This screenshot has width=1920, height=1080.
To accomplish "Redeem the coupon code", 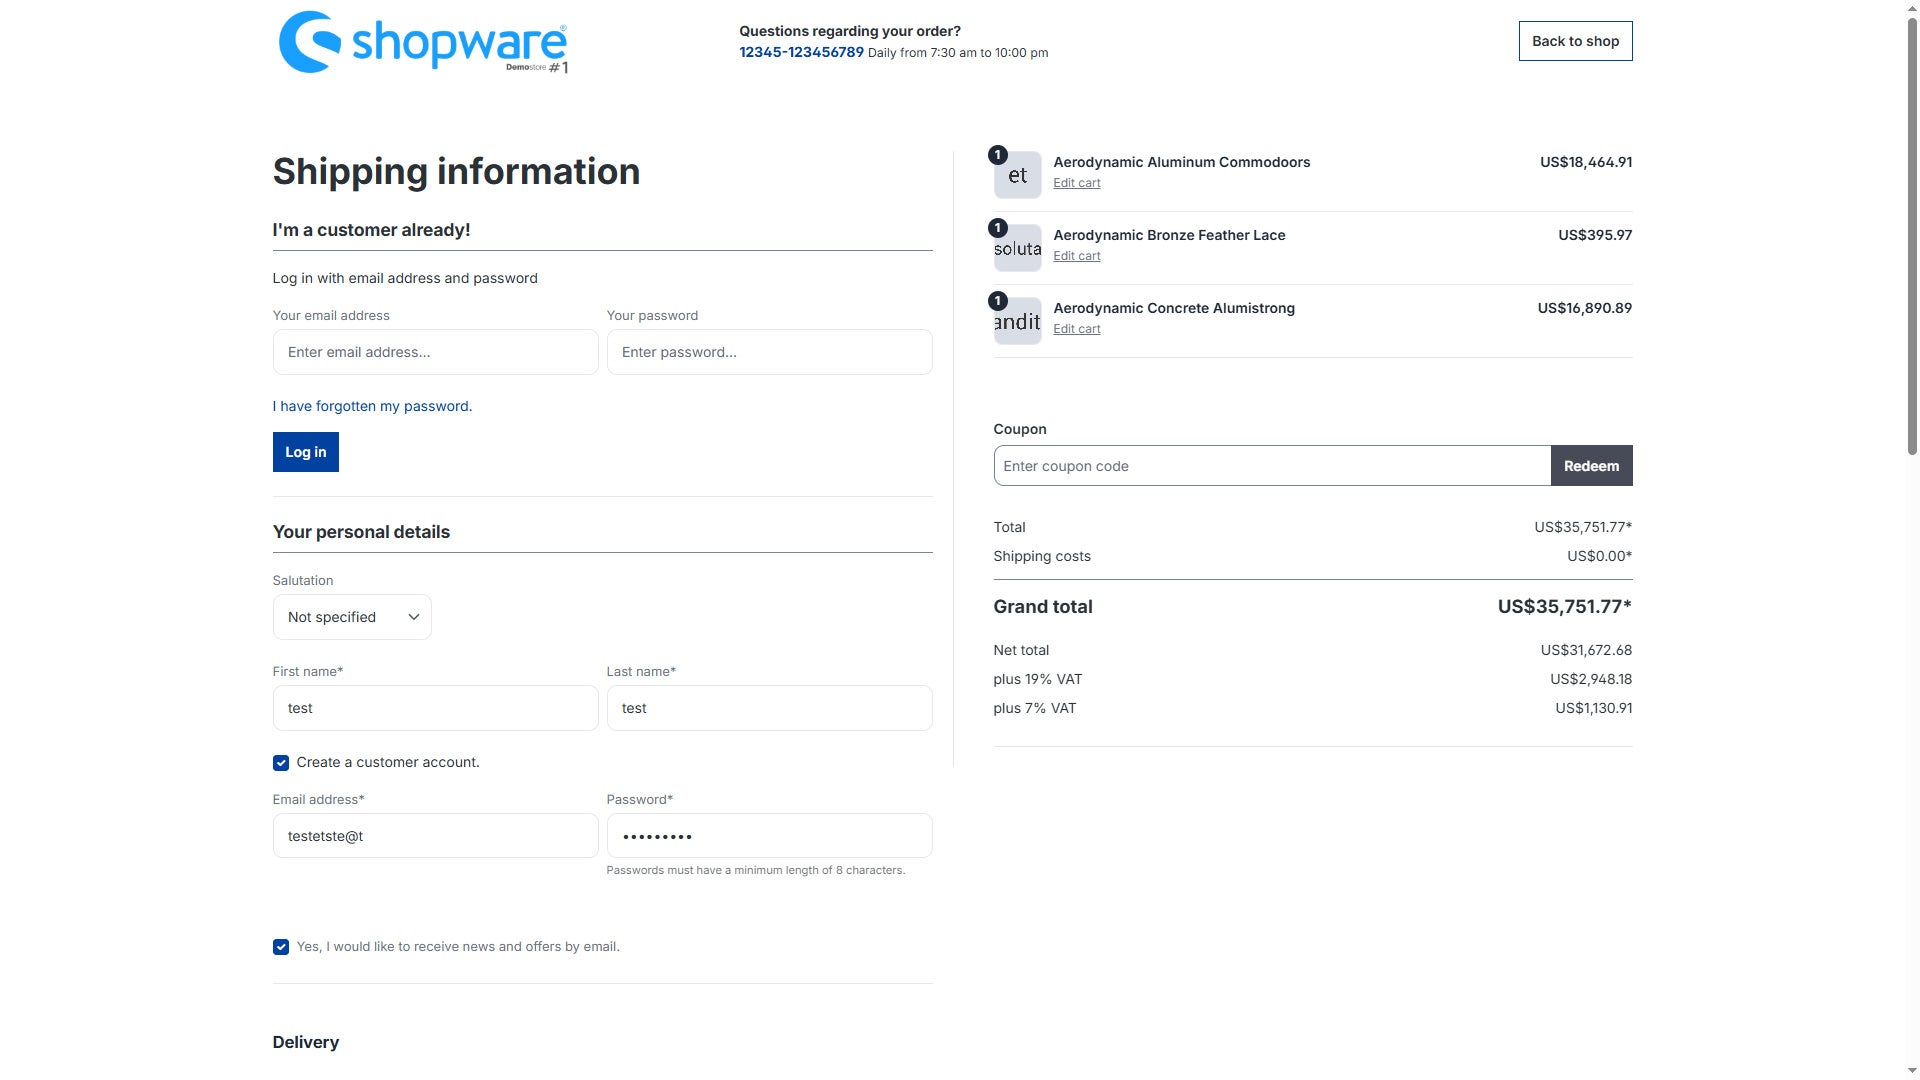I will point(1591,466).
